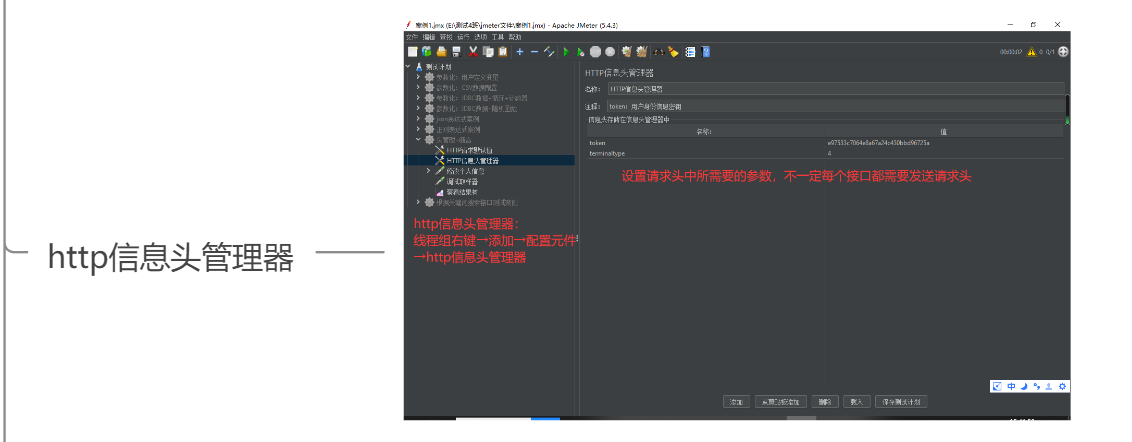The image size is (1132, 442).
Task: Click the Copy icon in the toolbar
Action: coord(488,52)
